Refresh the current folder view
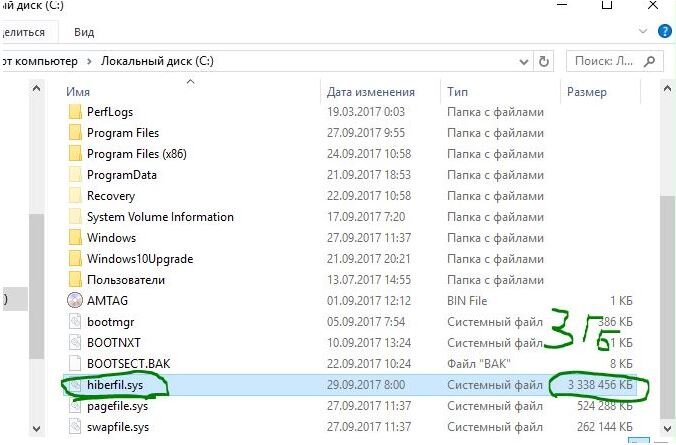Image resolution: width=676 pixels, height=445 pixels. pos(544,61)
